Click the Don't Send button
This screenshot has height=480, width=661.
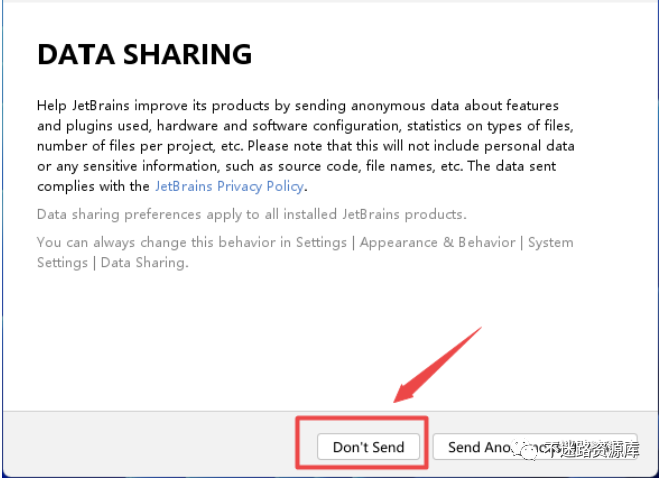[368, 447]
